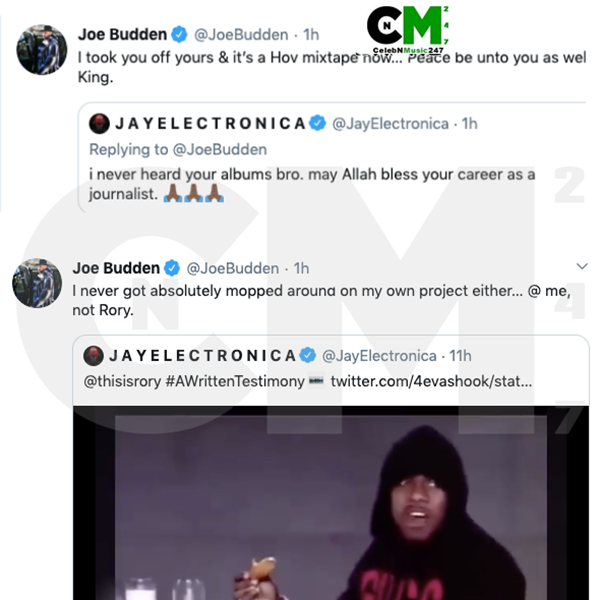Open the #AWrittenTestimony hashtag
Viewport: 600px width, 600px height.
click(235, 382)
